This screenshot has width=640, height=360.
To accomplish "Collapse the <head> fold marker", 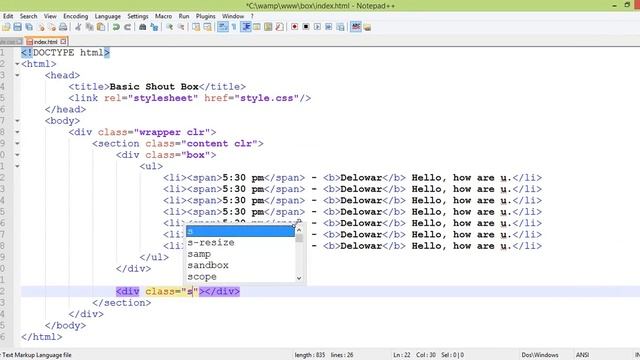I will (x=17, y=76).
